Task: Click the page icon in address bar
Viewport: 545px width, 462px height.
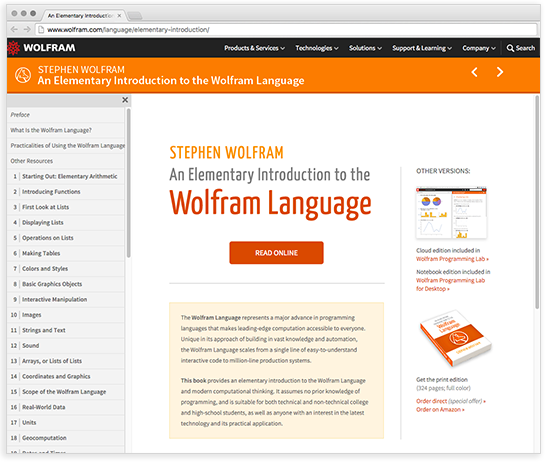Action: 41,30
